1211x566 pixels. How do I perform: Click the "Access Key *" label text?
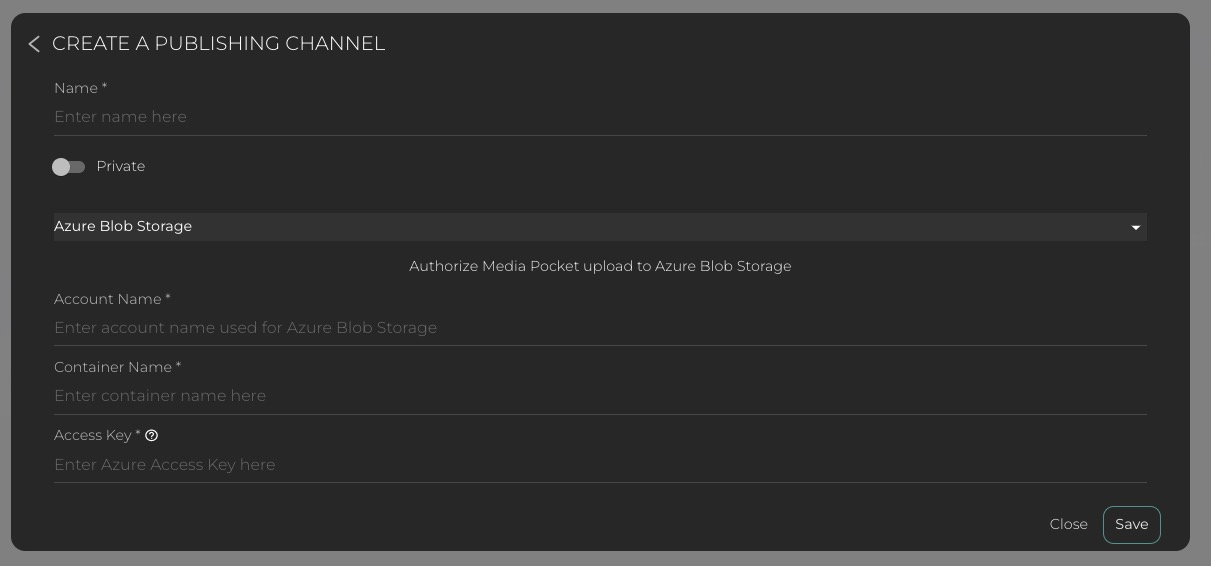coord(96,436)
